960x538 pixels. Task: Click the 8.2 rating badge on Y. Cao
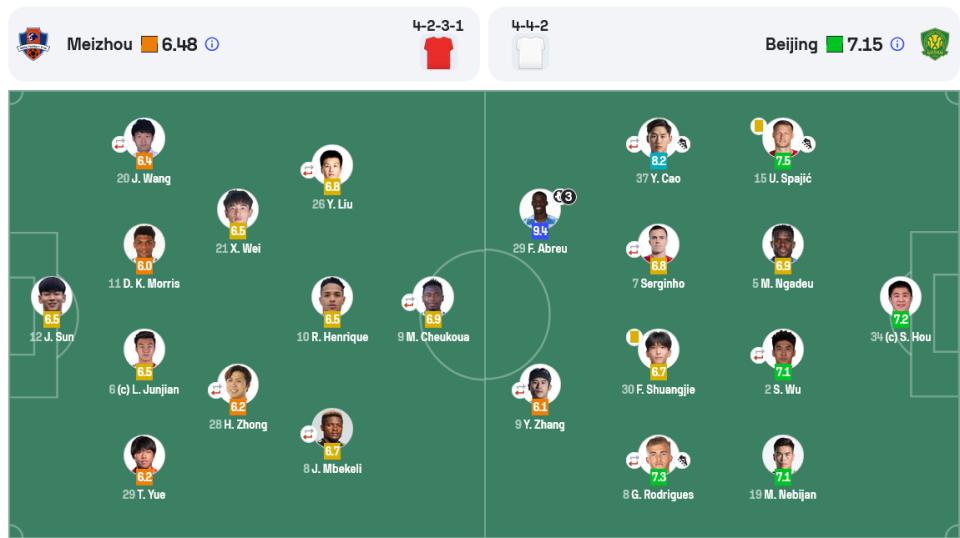point(658,161)
